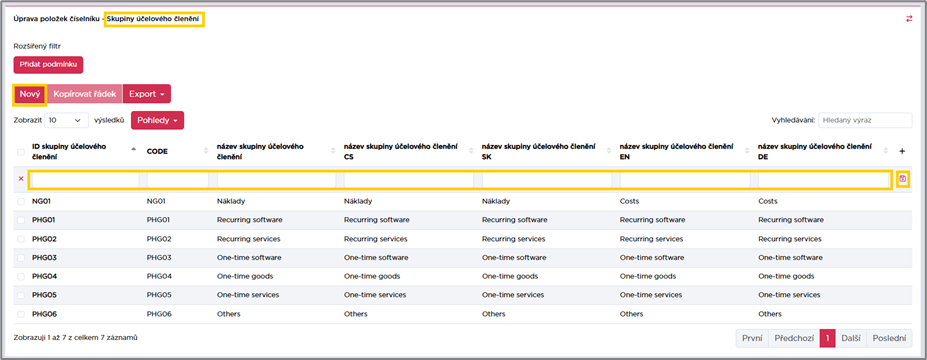
Task: Click new row název DE input field
Action: tap(824, 179)
